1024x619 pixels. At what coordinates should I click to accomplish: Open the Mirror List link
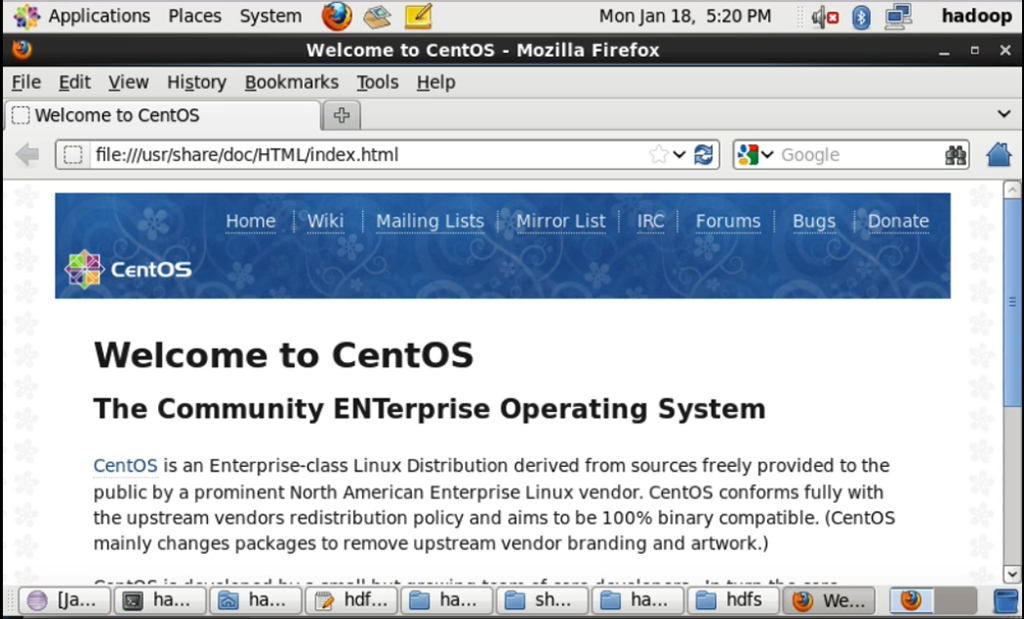(561, 221)
